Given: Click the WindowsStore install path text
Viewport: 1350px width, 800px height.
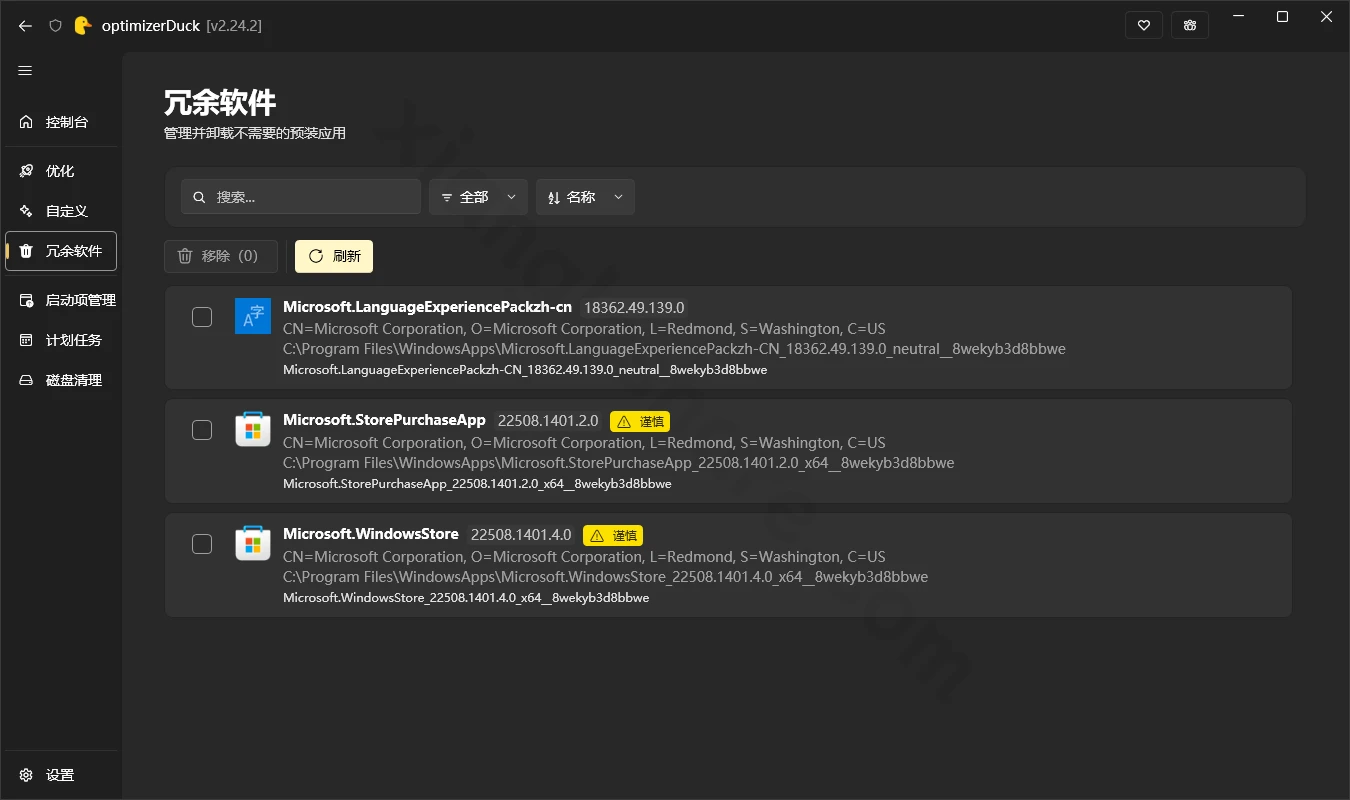Looking at the screenshot, I should coord(606,577).
